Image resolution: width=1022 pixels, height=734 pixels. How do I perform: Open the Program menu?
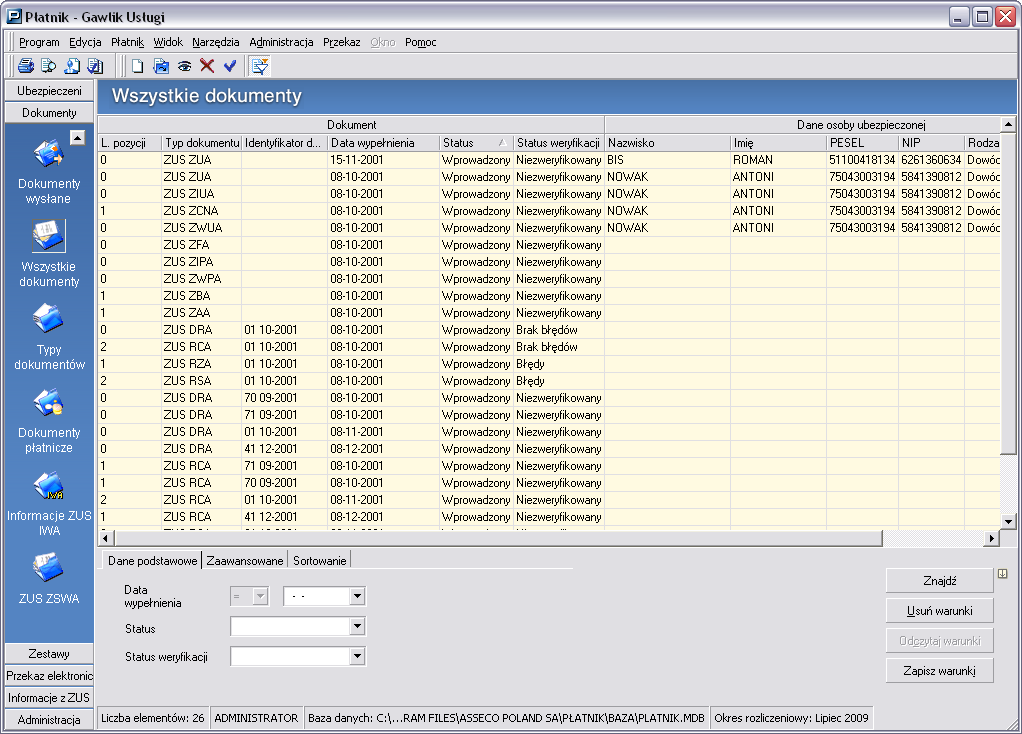click(39, 42)
